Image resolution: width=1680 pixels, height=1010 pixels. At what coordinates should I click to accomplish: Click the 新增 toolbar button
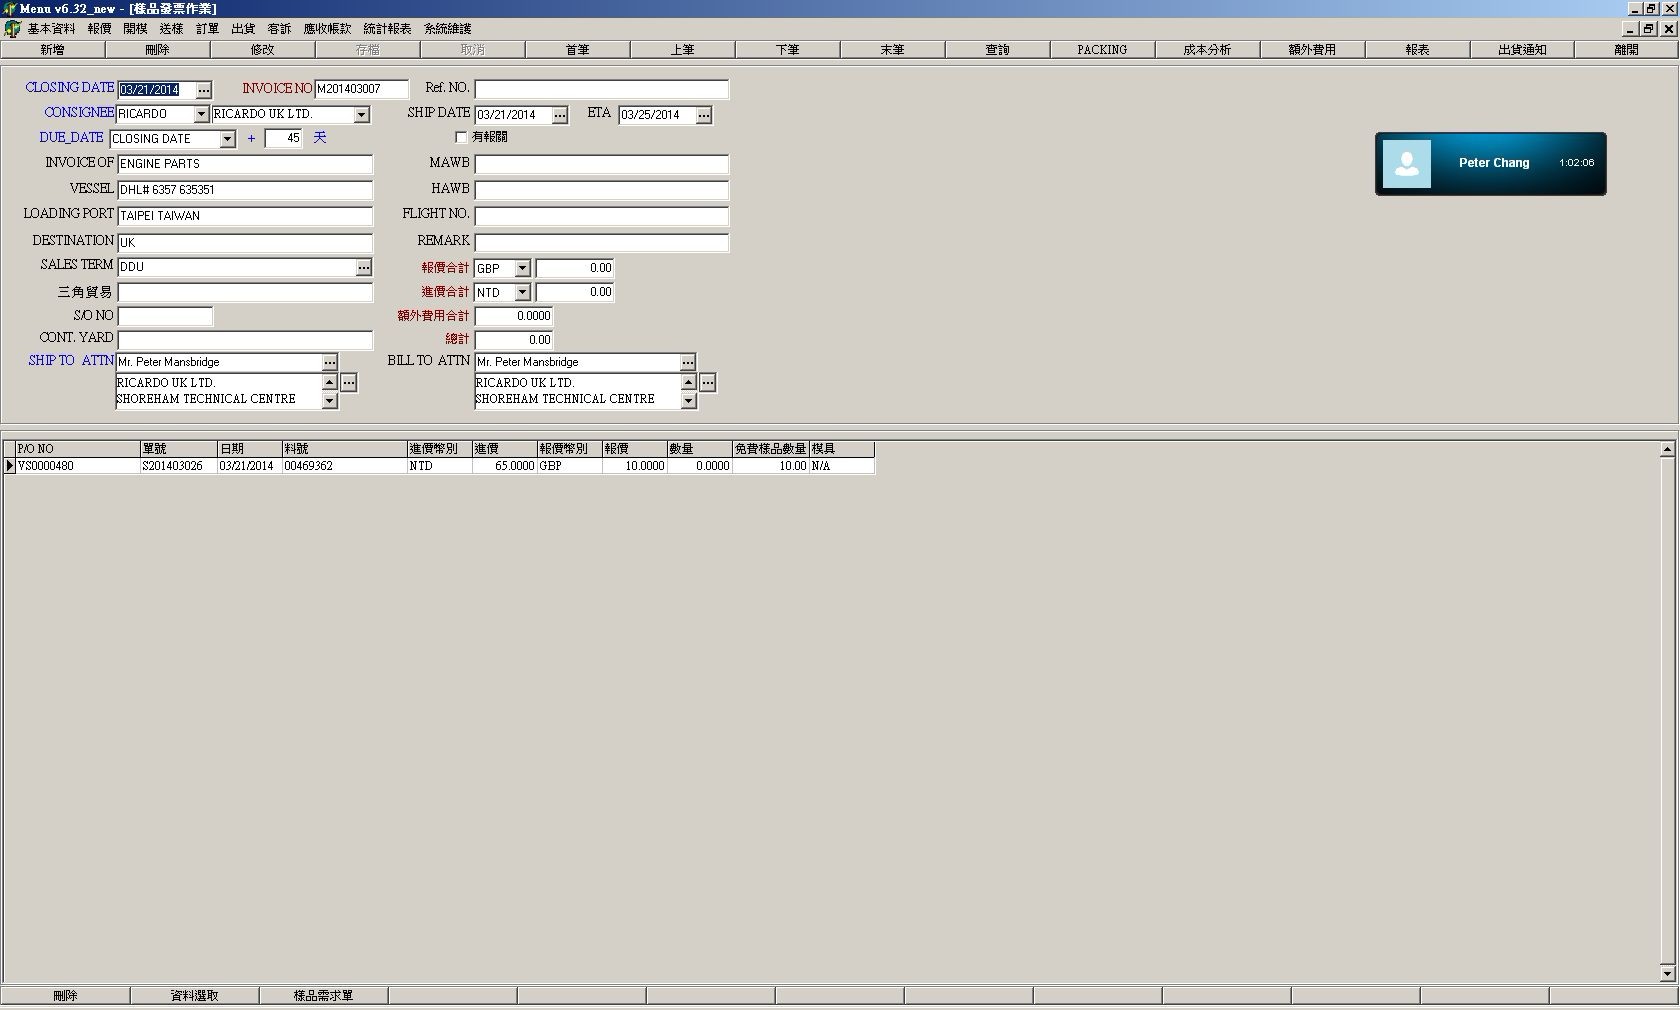(52, 50)
